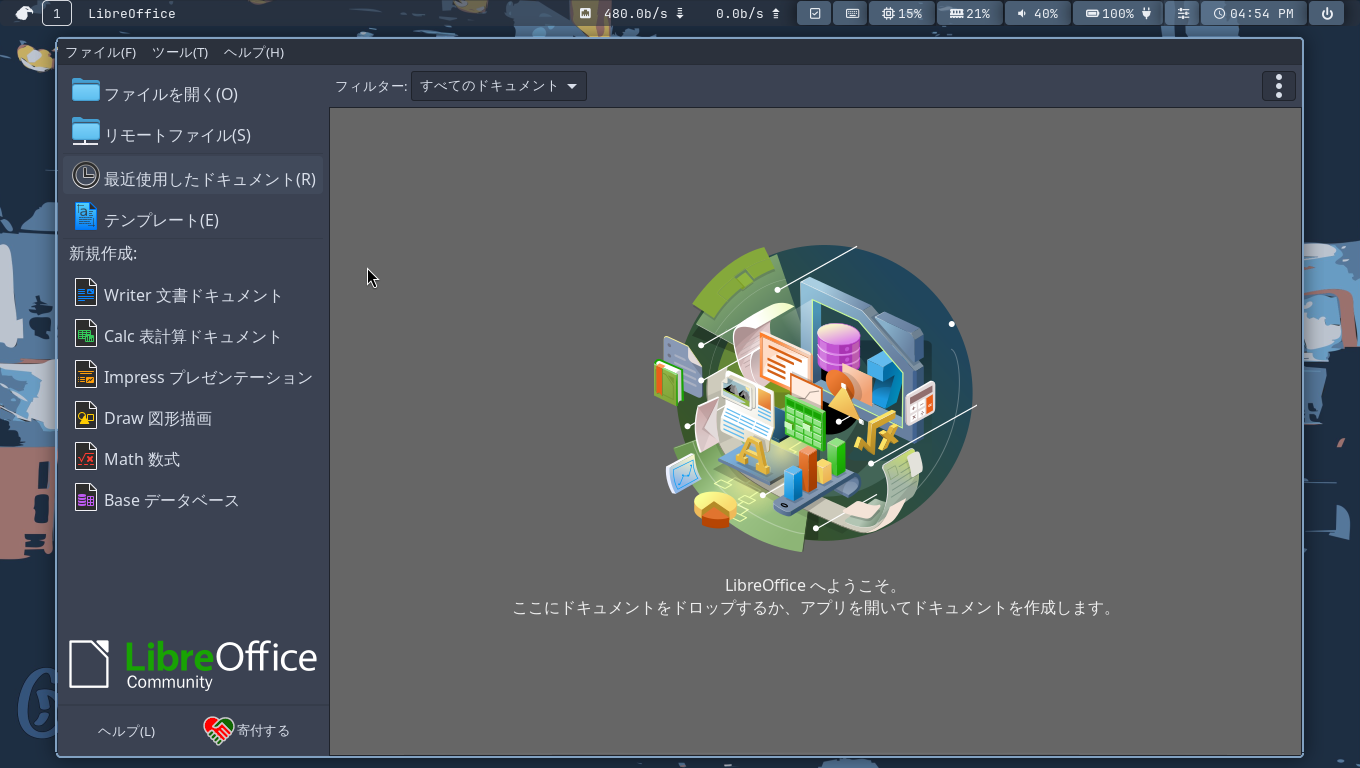1360x768 pixels.
Task: Open the ツール(T) menu
Action: (180, 52)
